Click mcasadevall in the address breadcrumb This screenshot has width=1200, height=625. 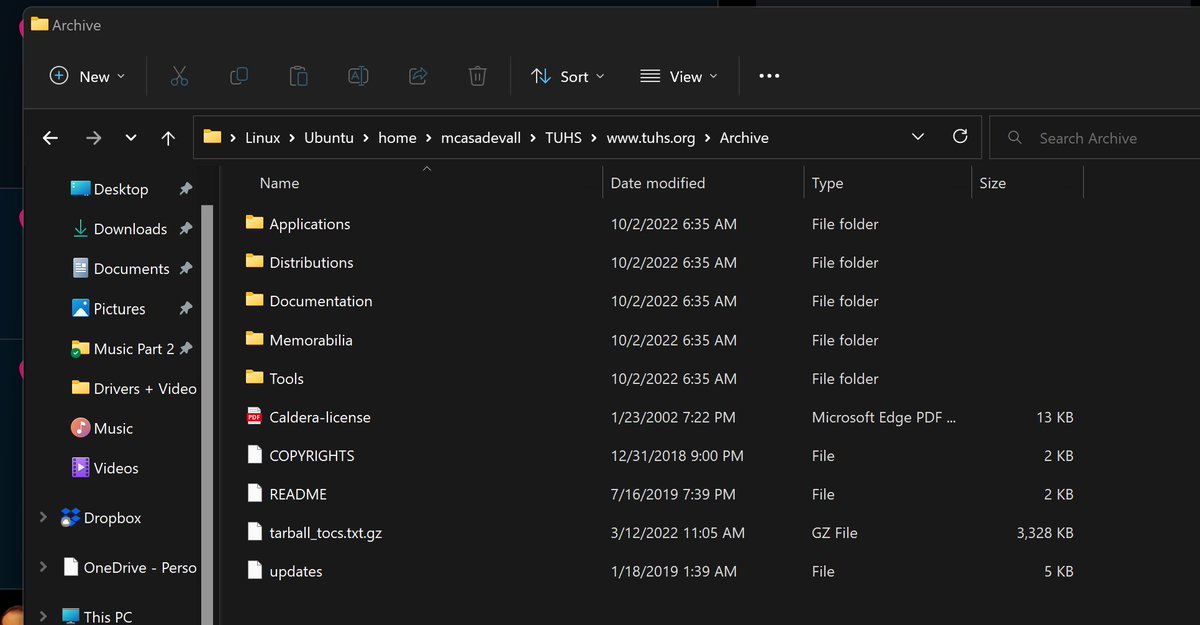pos(481,138)
